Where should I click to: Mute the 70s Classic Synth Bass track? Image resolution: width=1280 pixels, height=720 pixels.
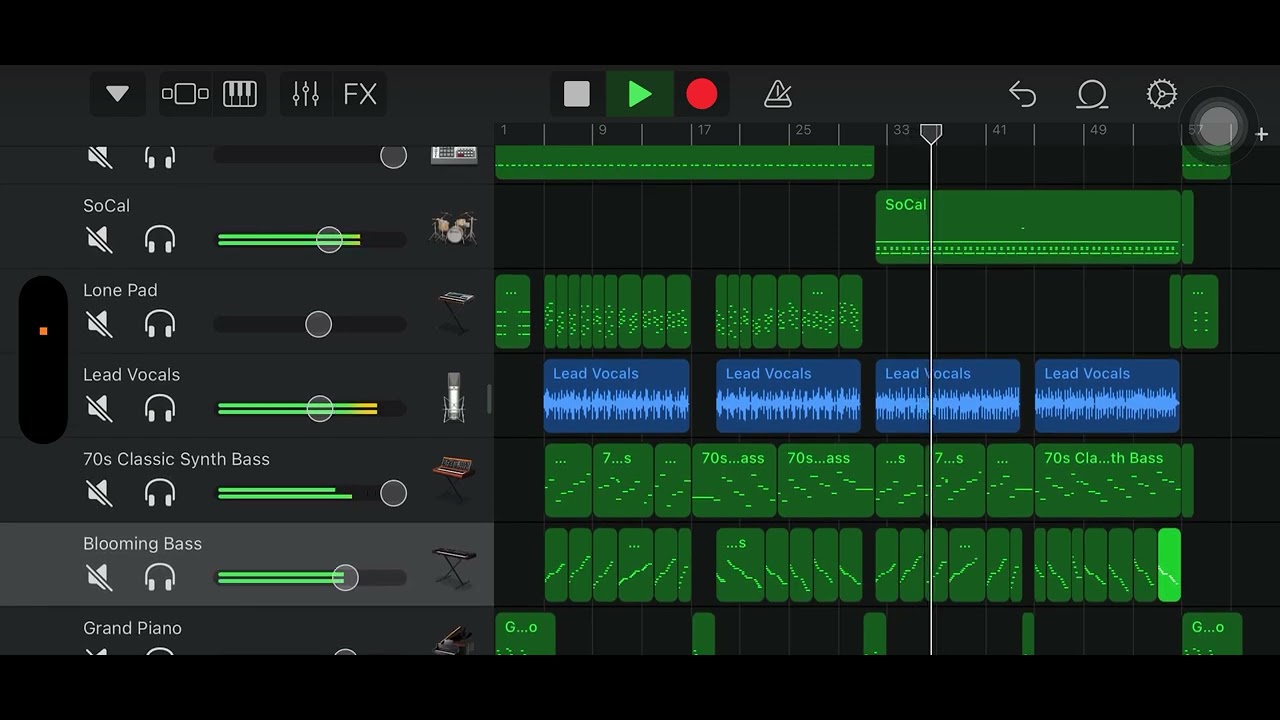[x=98, y=493]
